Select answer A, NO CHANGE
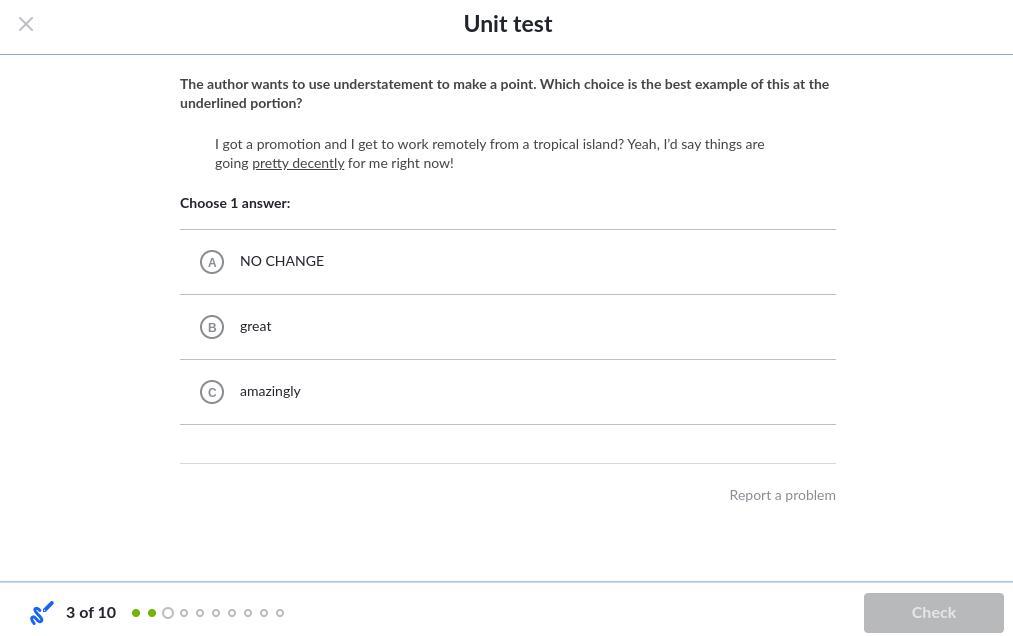 [x=212, y=262]
